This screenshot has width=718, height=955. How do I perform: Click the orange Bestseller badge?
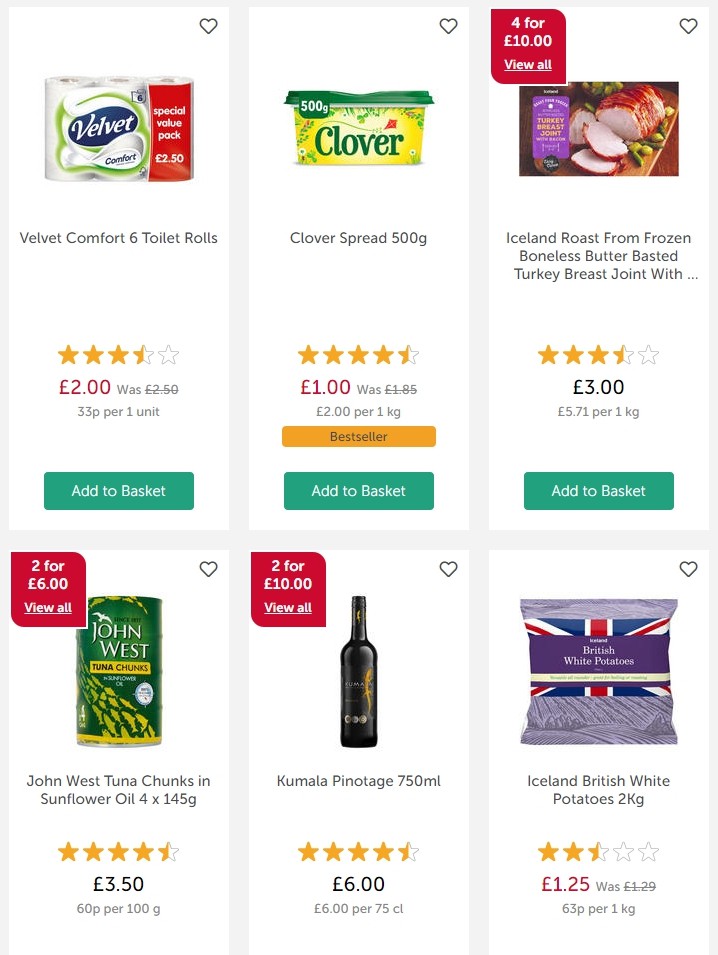tap(358, 436)
